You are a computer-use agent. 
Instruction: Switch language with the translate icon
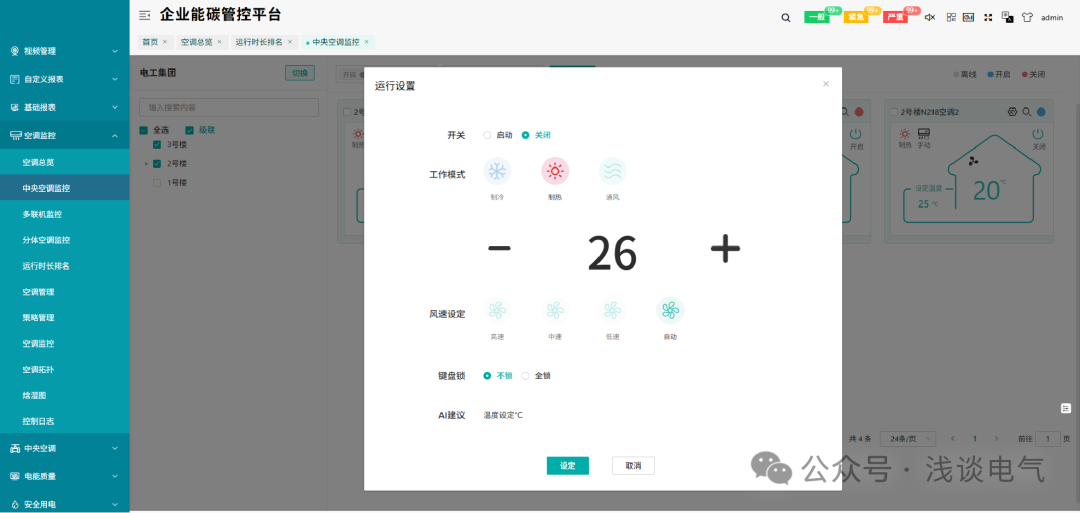point(1008,17)
